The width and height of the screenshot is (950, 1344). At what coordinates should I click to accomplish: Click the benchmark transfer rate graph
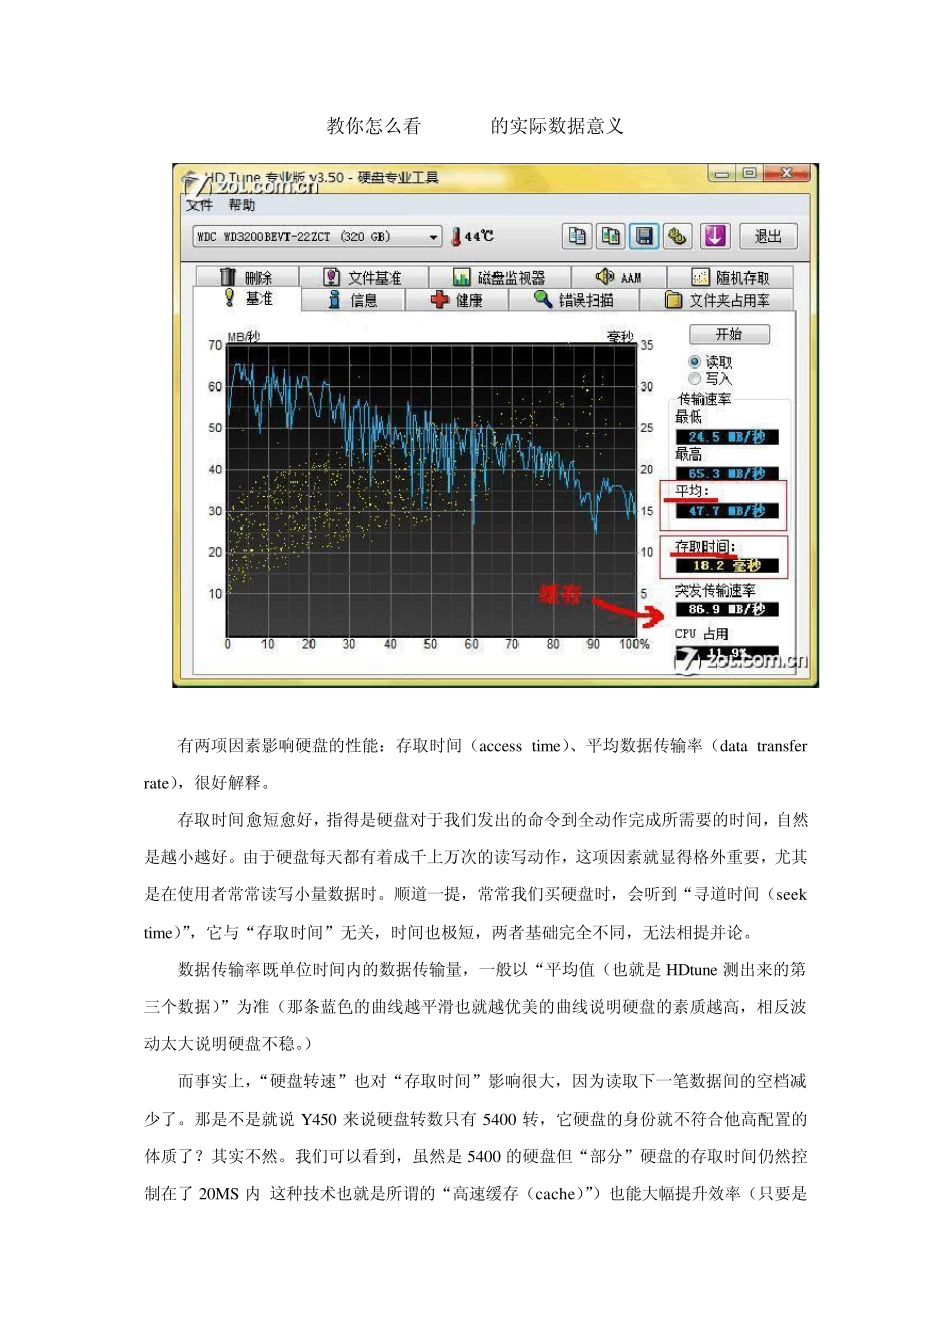click(x=431, y=490)
